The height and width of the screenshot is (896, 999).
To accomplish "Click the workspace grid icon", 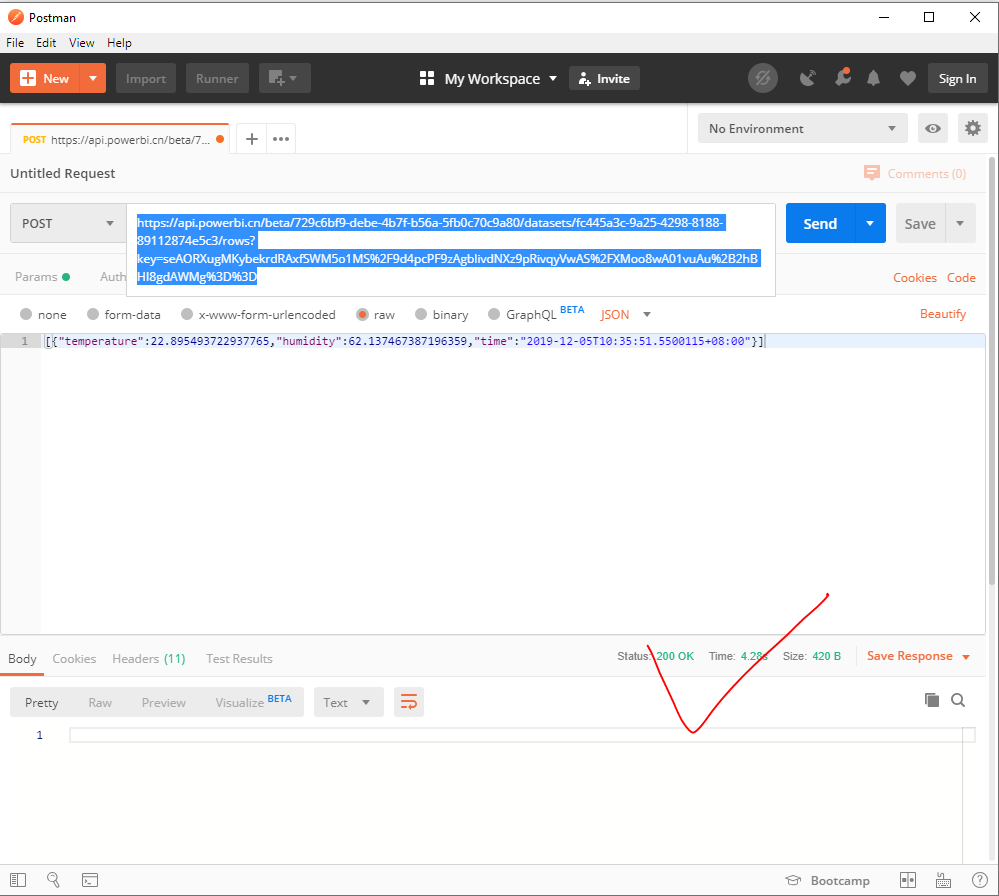I will 427,78.
